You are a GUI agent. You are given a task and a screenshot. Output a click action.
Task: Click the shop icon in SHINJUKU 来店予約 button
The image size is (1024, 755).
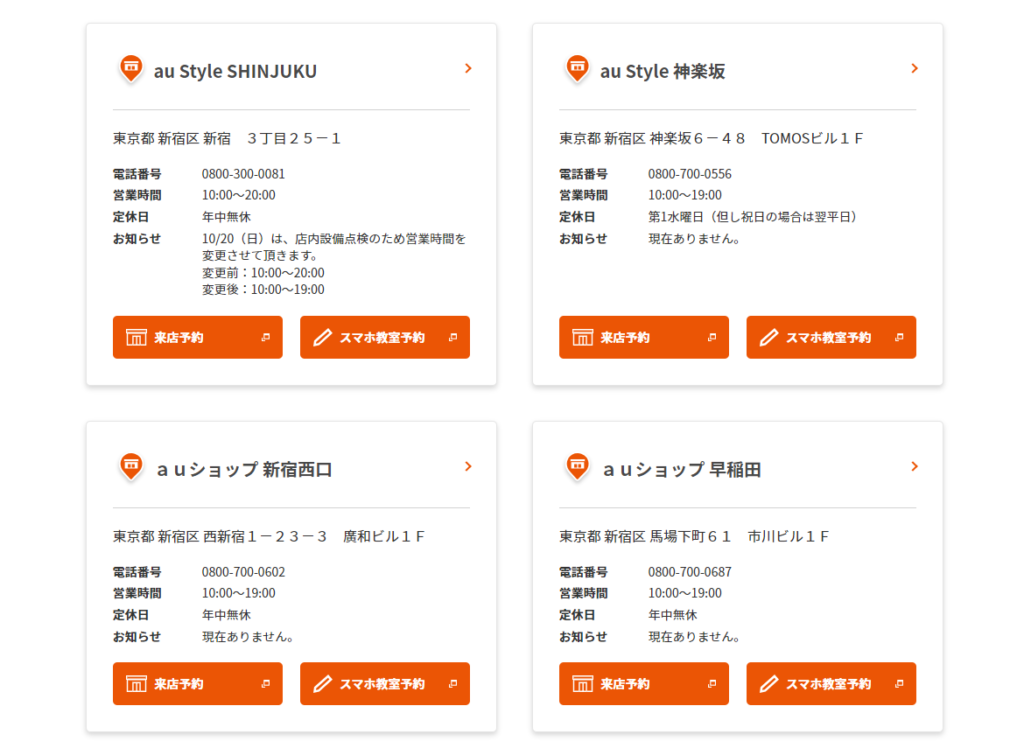click(136, 338)
